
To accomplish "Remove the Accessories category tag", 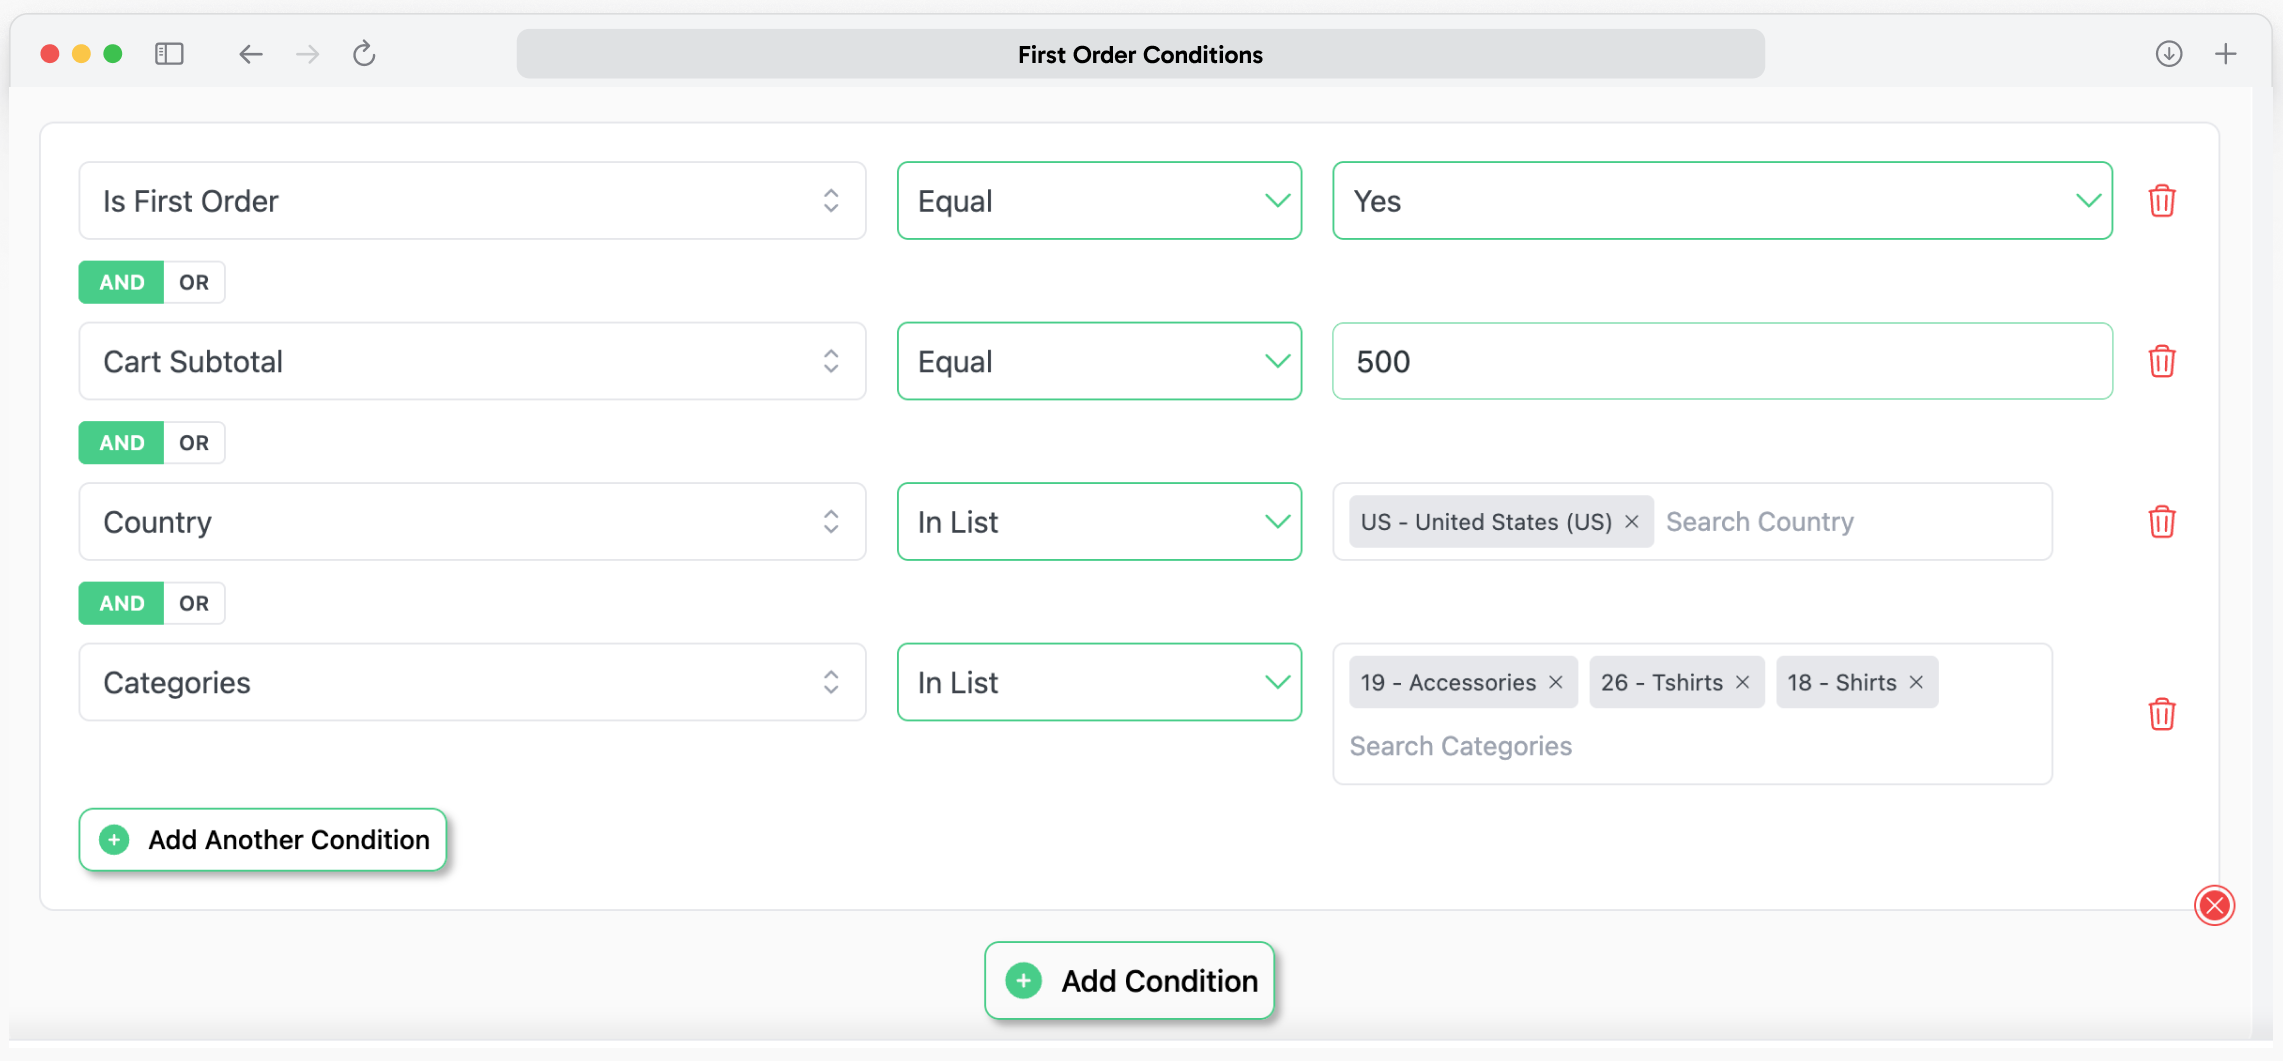I will pos(1556,682).
